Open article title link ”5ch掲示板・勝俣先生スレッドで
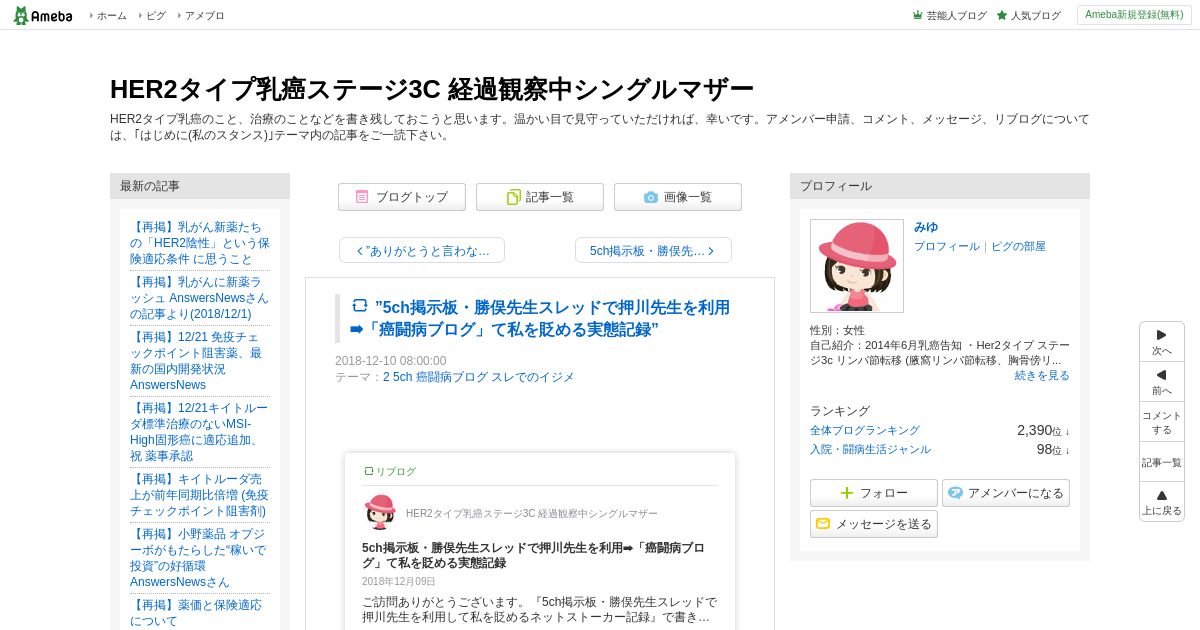The image size is (1200, 630). click(540, 318)
